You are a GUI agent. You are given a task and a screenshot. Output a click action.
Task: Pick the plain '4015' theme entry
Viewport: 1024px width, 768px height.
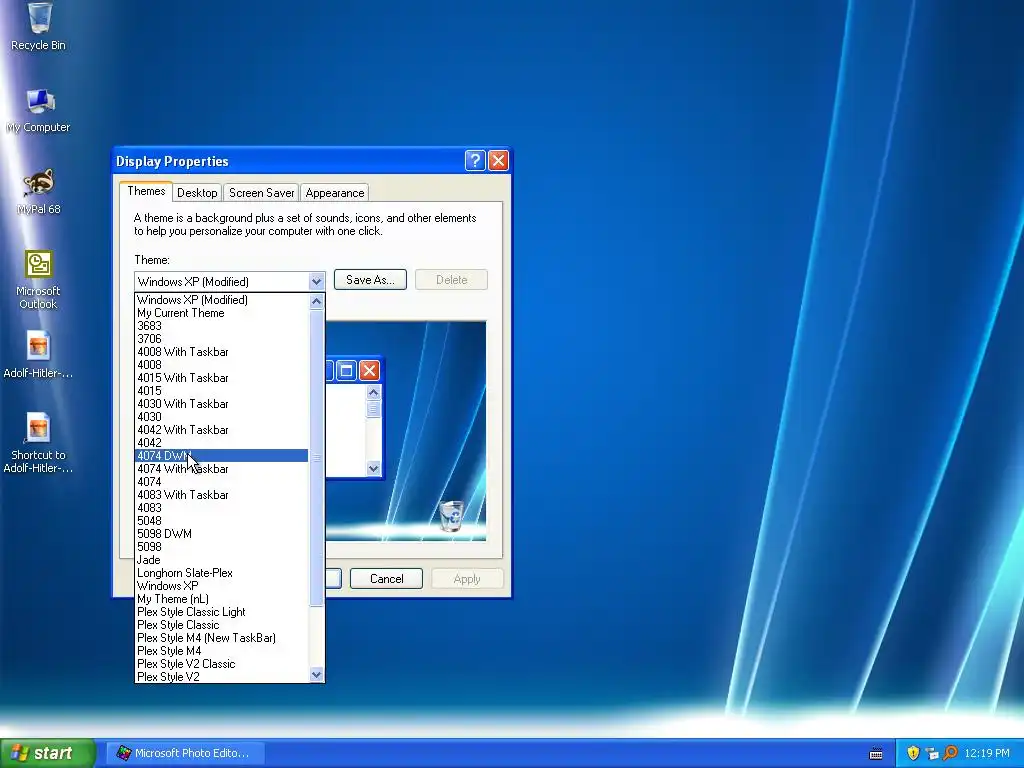(x=221, y=391)
